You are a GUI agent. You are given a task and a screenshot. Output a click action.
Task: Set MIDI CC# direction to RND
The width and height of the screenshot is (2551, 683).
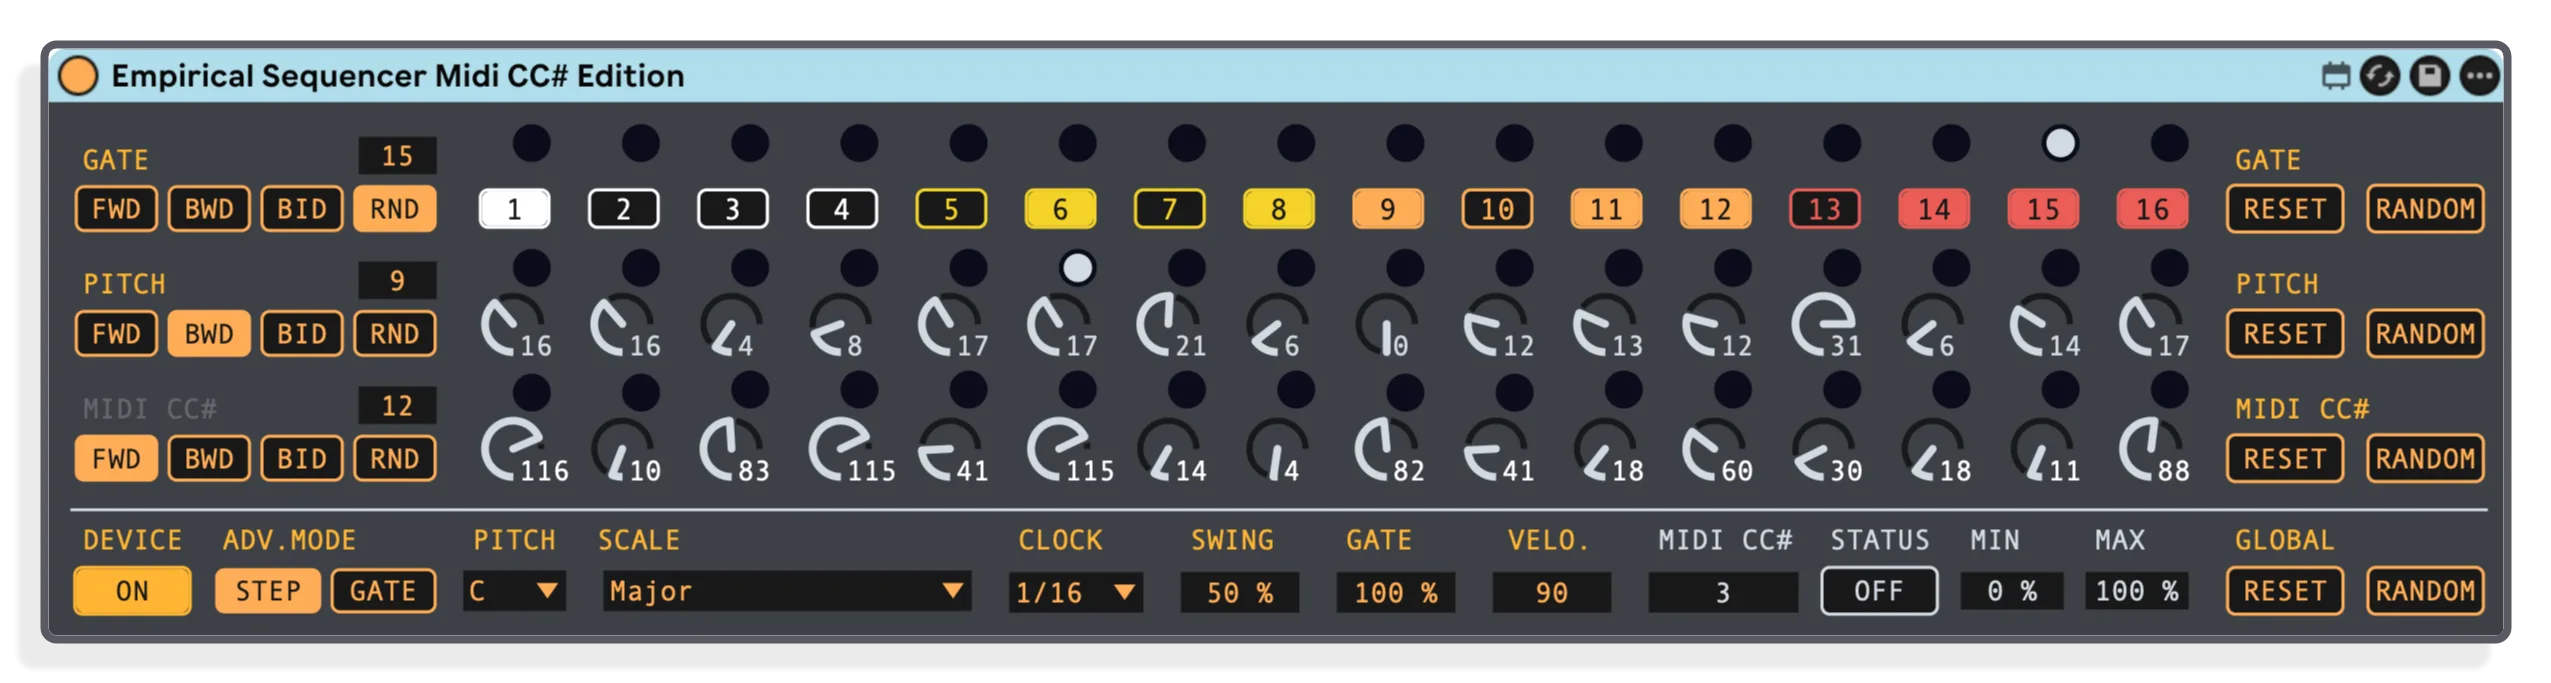tap(394, 458)
